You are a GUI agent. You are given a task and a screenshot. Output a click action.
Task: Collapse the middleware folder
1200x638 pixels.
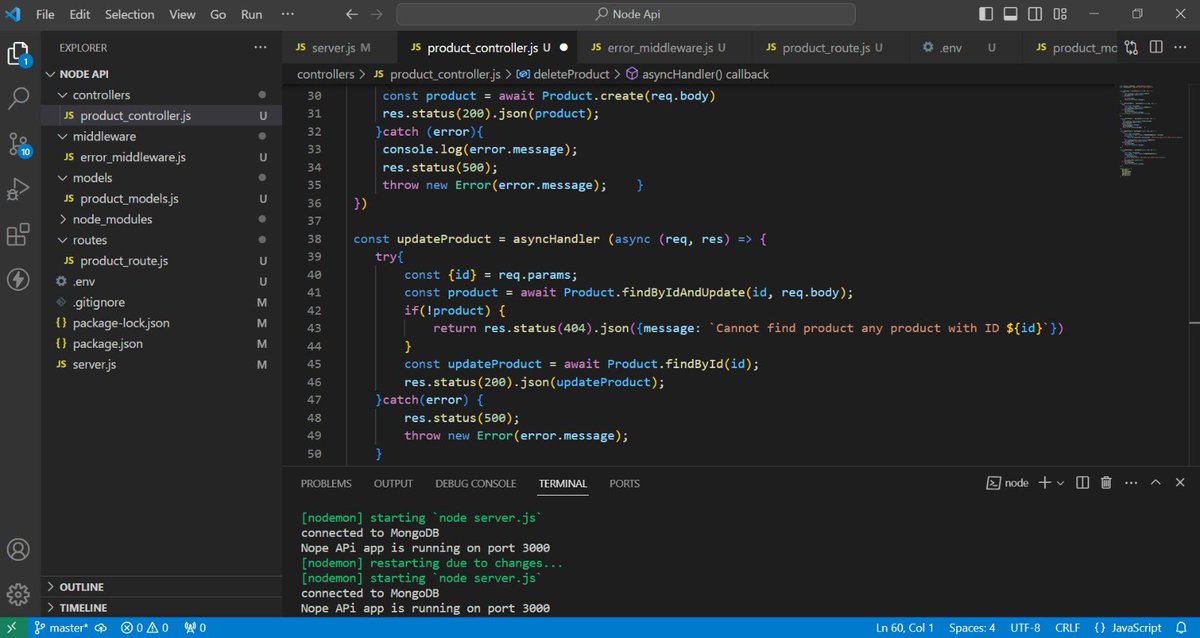[161, 136]
